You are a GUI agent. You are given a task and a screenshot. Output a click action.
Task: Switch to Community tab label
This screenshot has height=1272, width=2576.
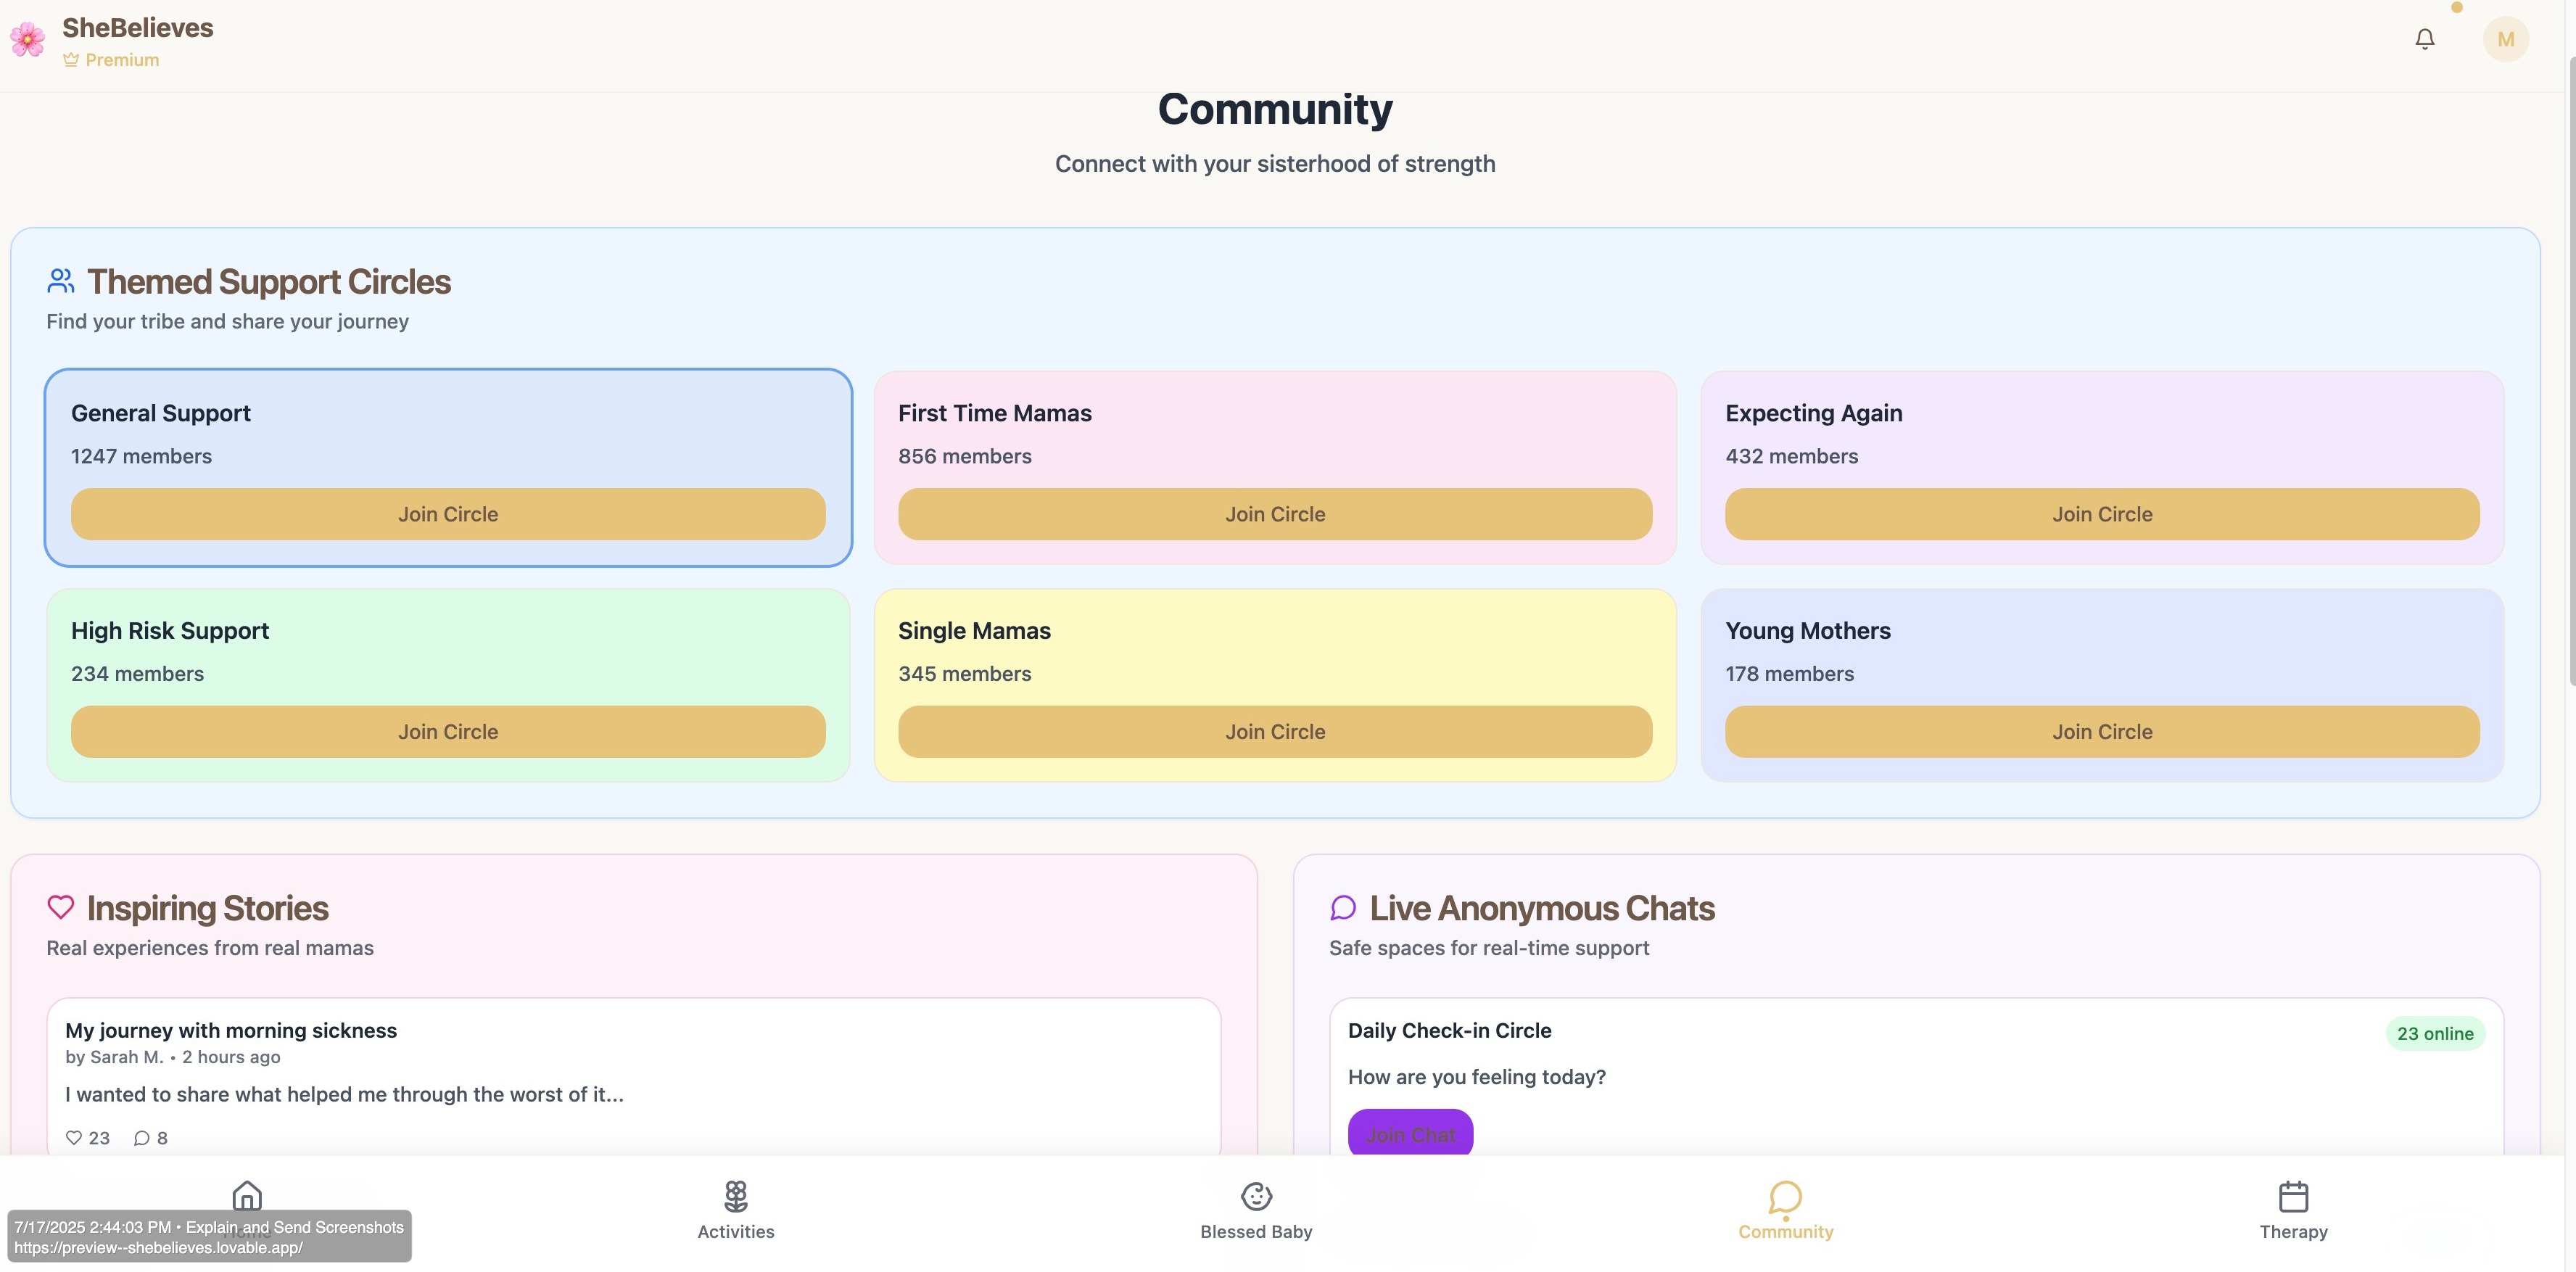[1785, 1232]
